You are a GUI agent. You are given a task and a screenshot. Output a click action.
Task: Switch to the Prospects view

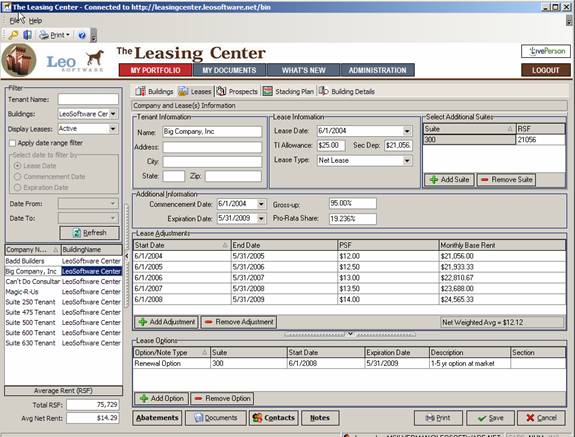(237, 91)
